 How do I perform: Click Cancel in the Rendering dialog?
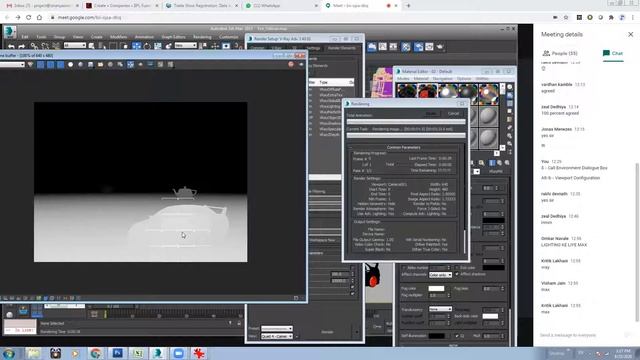(453, 113)
